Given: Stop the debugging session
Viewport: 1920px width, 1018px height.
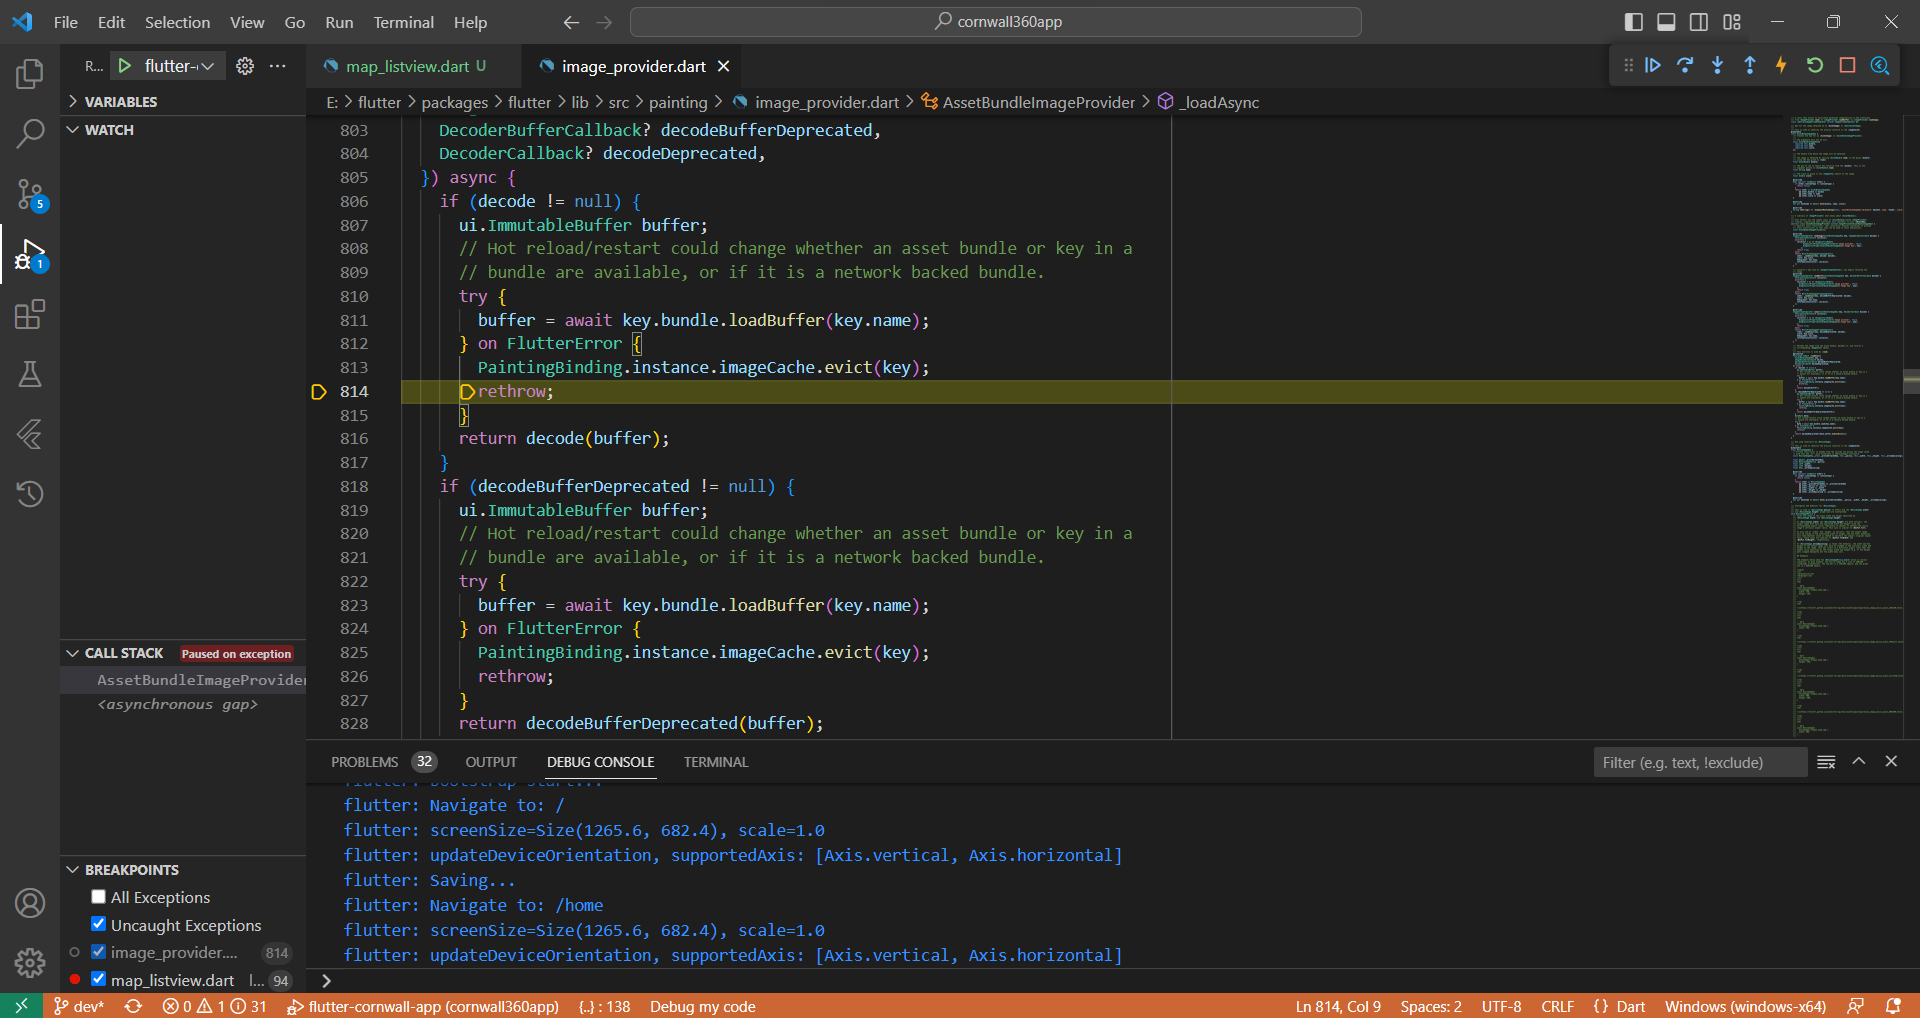Looking at the screenshot, I should (1847, 66).
